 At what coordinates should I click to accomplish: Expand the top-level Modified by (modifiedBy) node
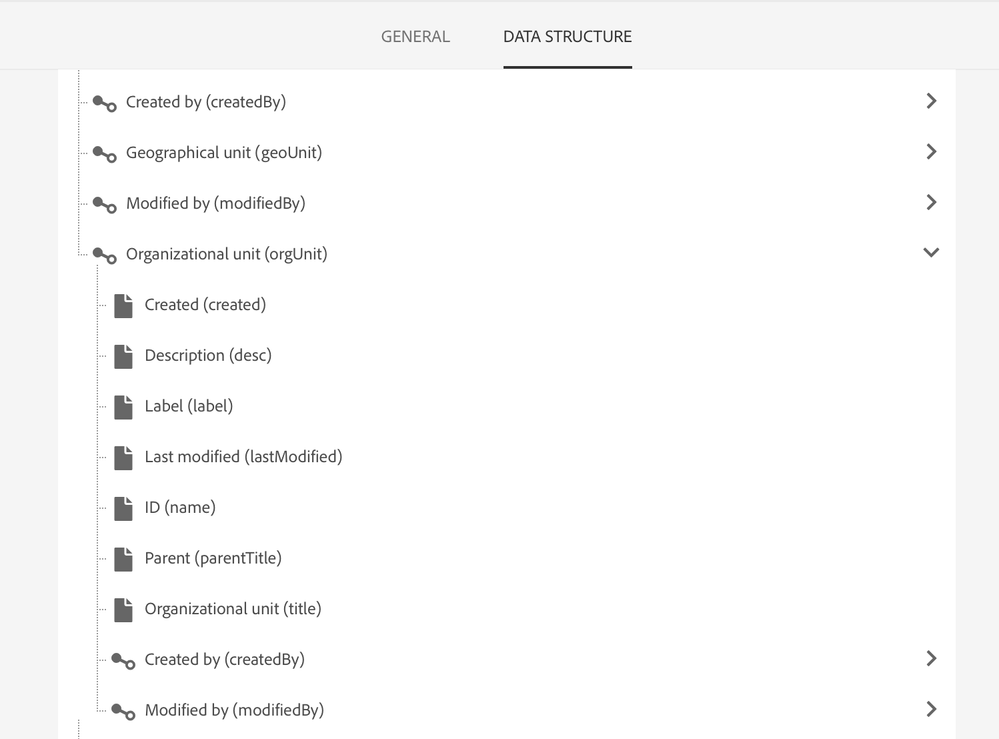(931, 202)
